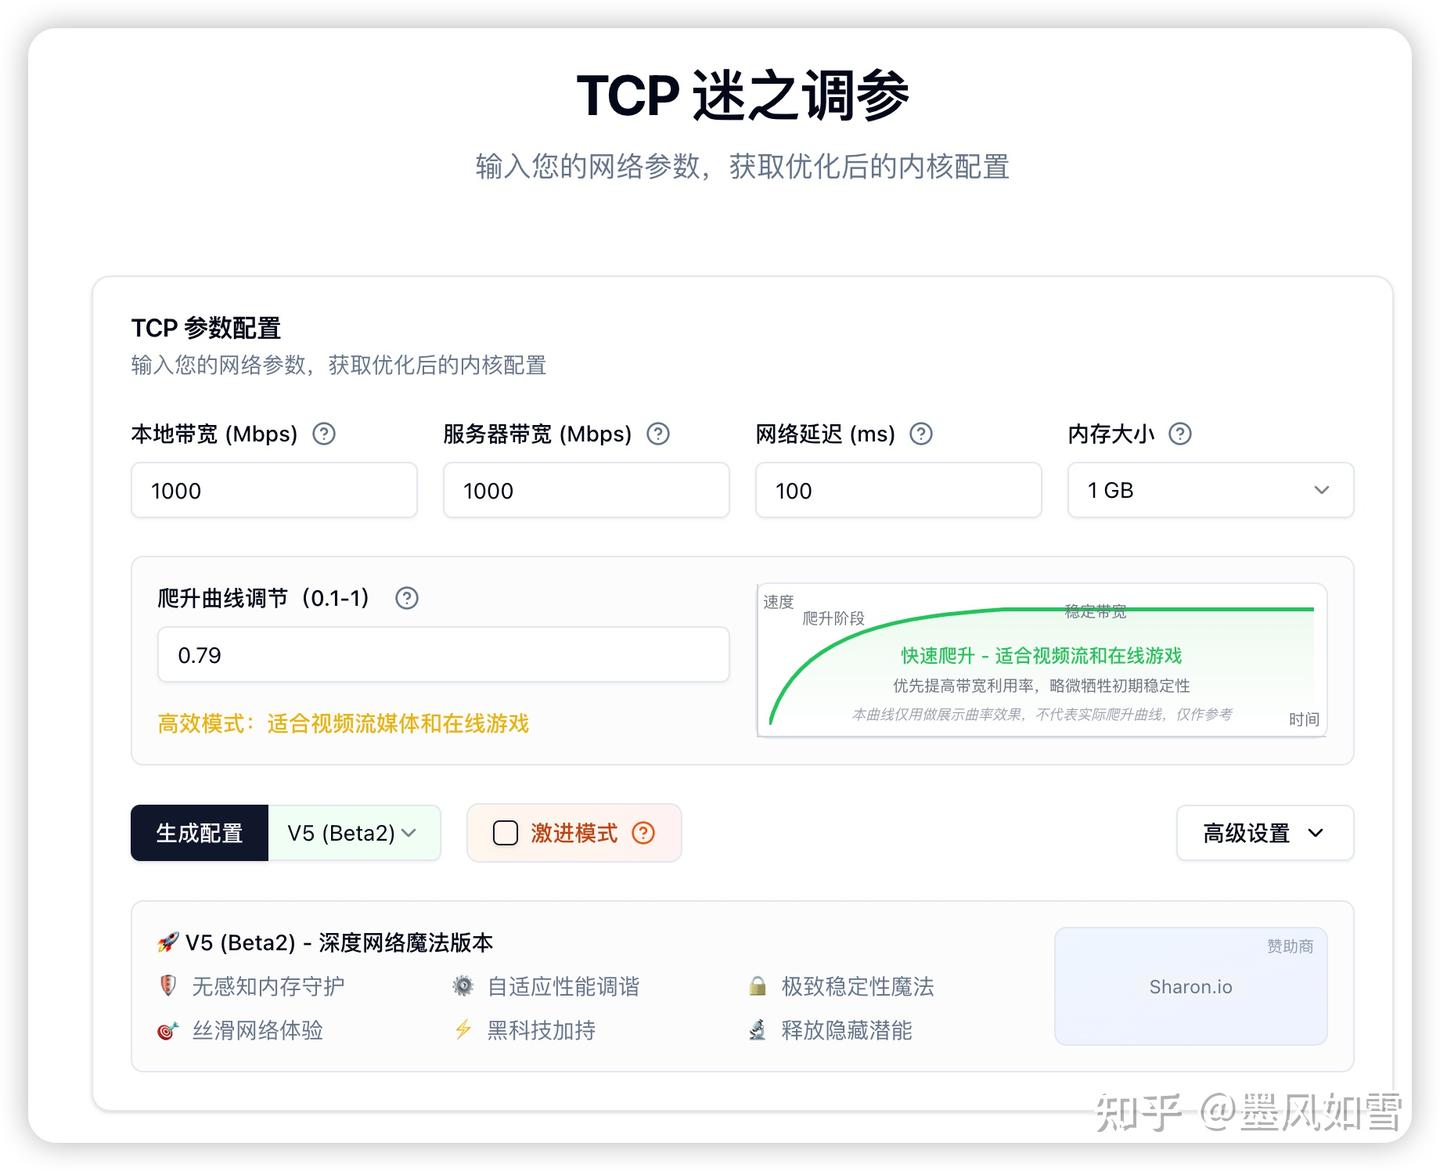The image size is (1440, 1171).
Task: Click the gear icon for 自适应性能调谐
Action: 463,986
